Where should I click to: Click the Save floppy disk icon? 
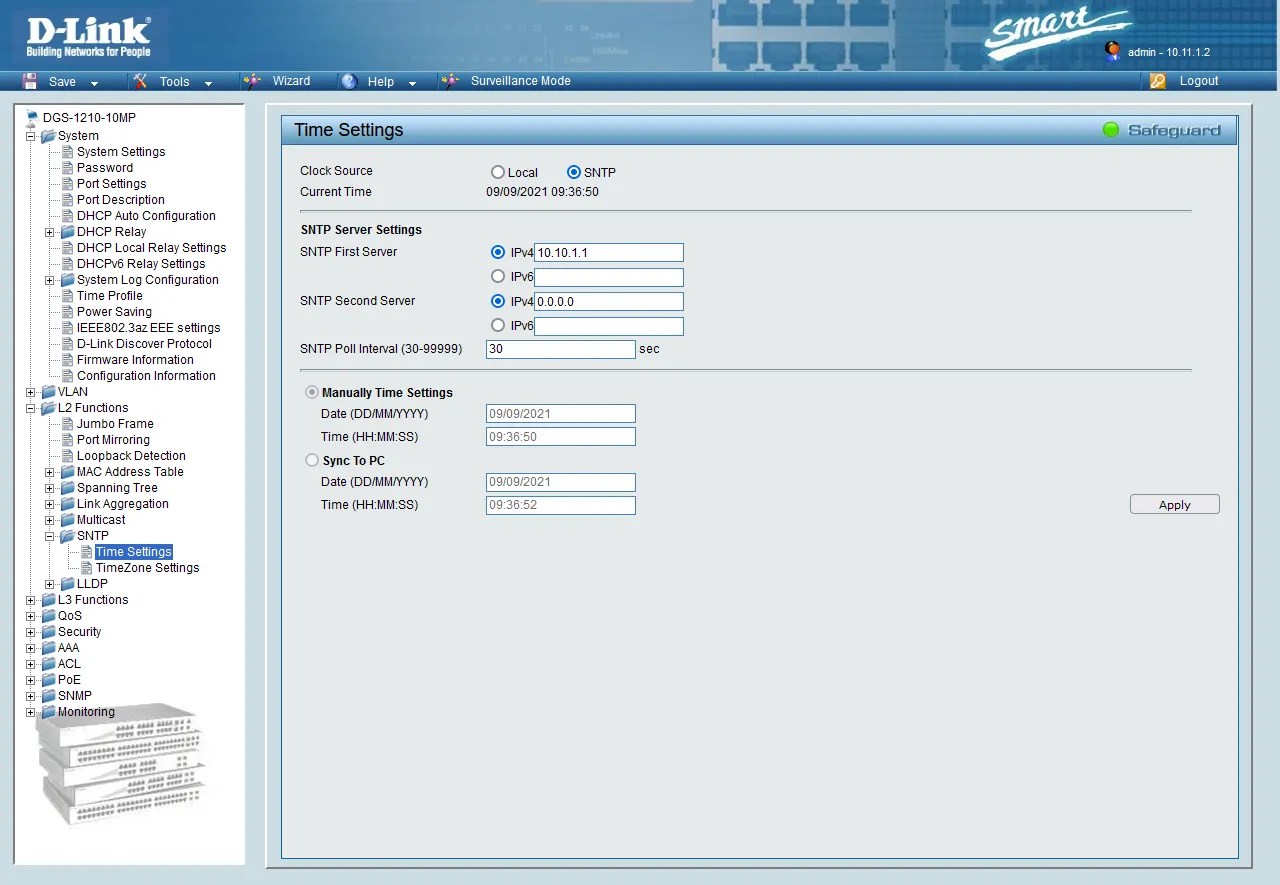pyautogui.click(x=30, y=82)
